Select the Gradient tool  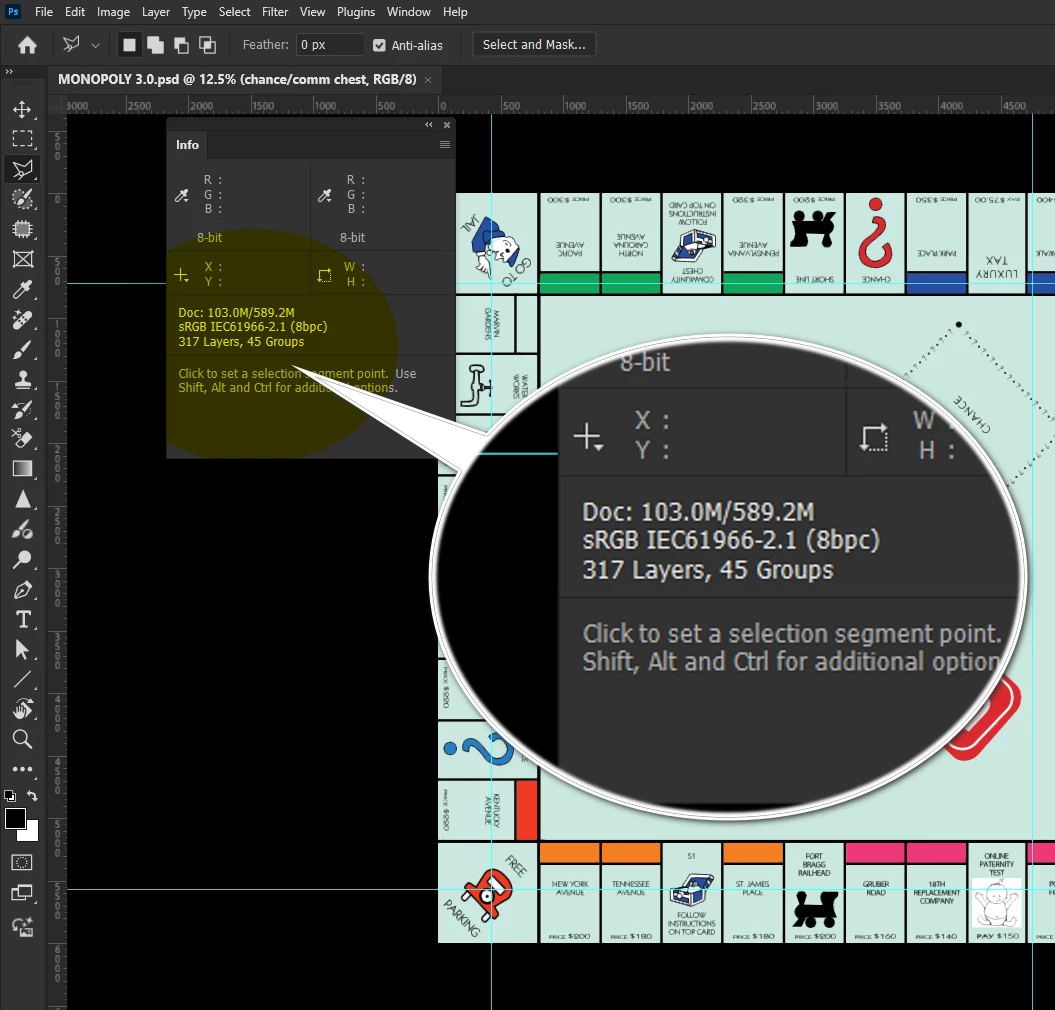point(22,469)
